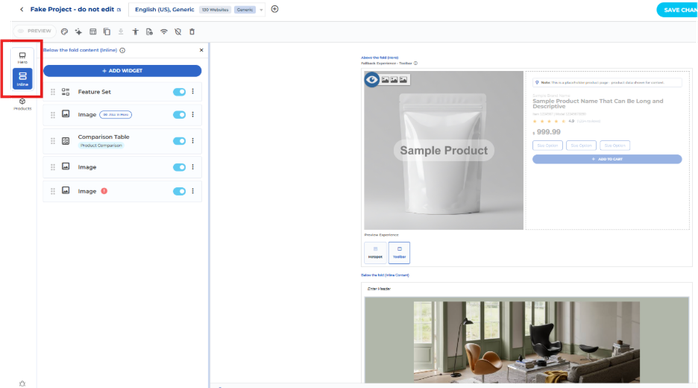Go back using the arrow beside Fake Project
This screenshot has height=388, width=698.
[21, 9]
